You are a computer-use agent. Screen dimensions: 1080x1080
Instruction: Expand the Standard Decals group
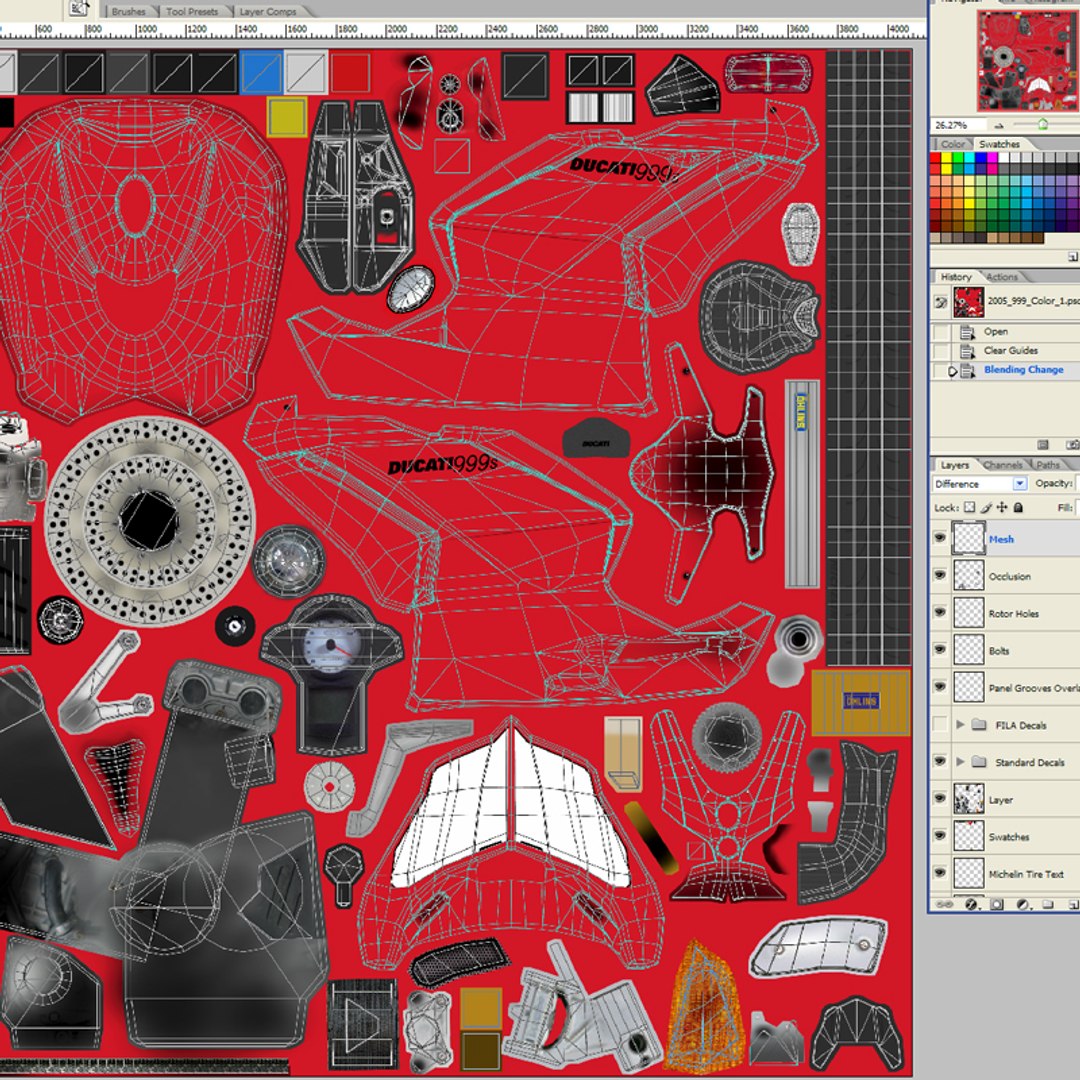click(960, 762)
